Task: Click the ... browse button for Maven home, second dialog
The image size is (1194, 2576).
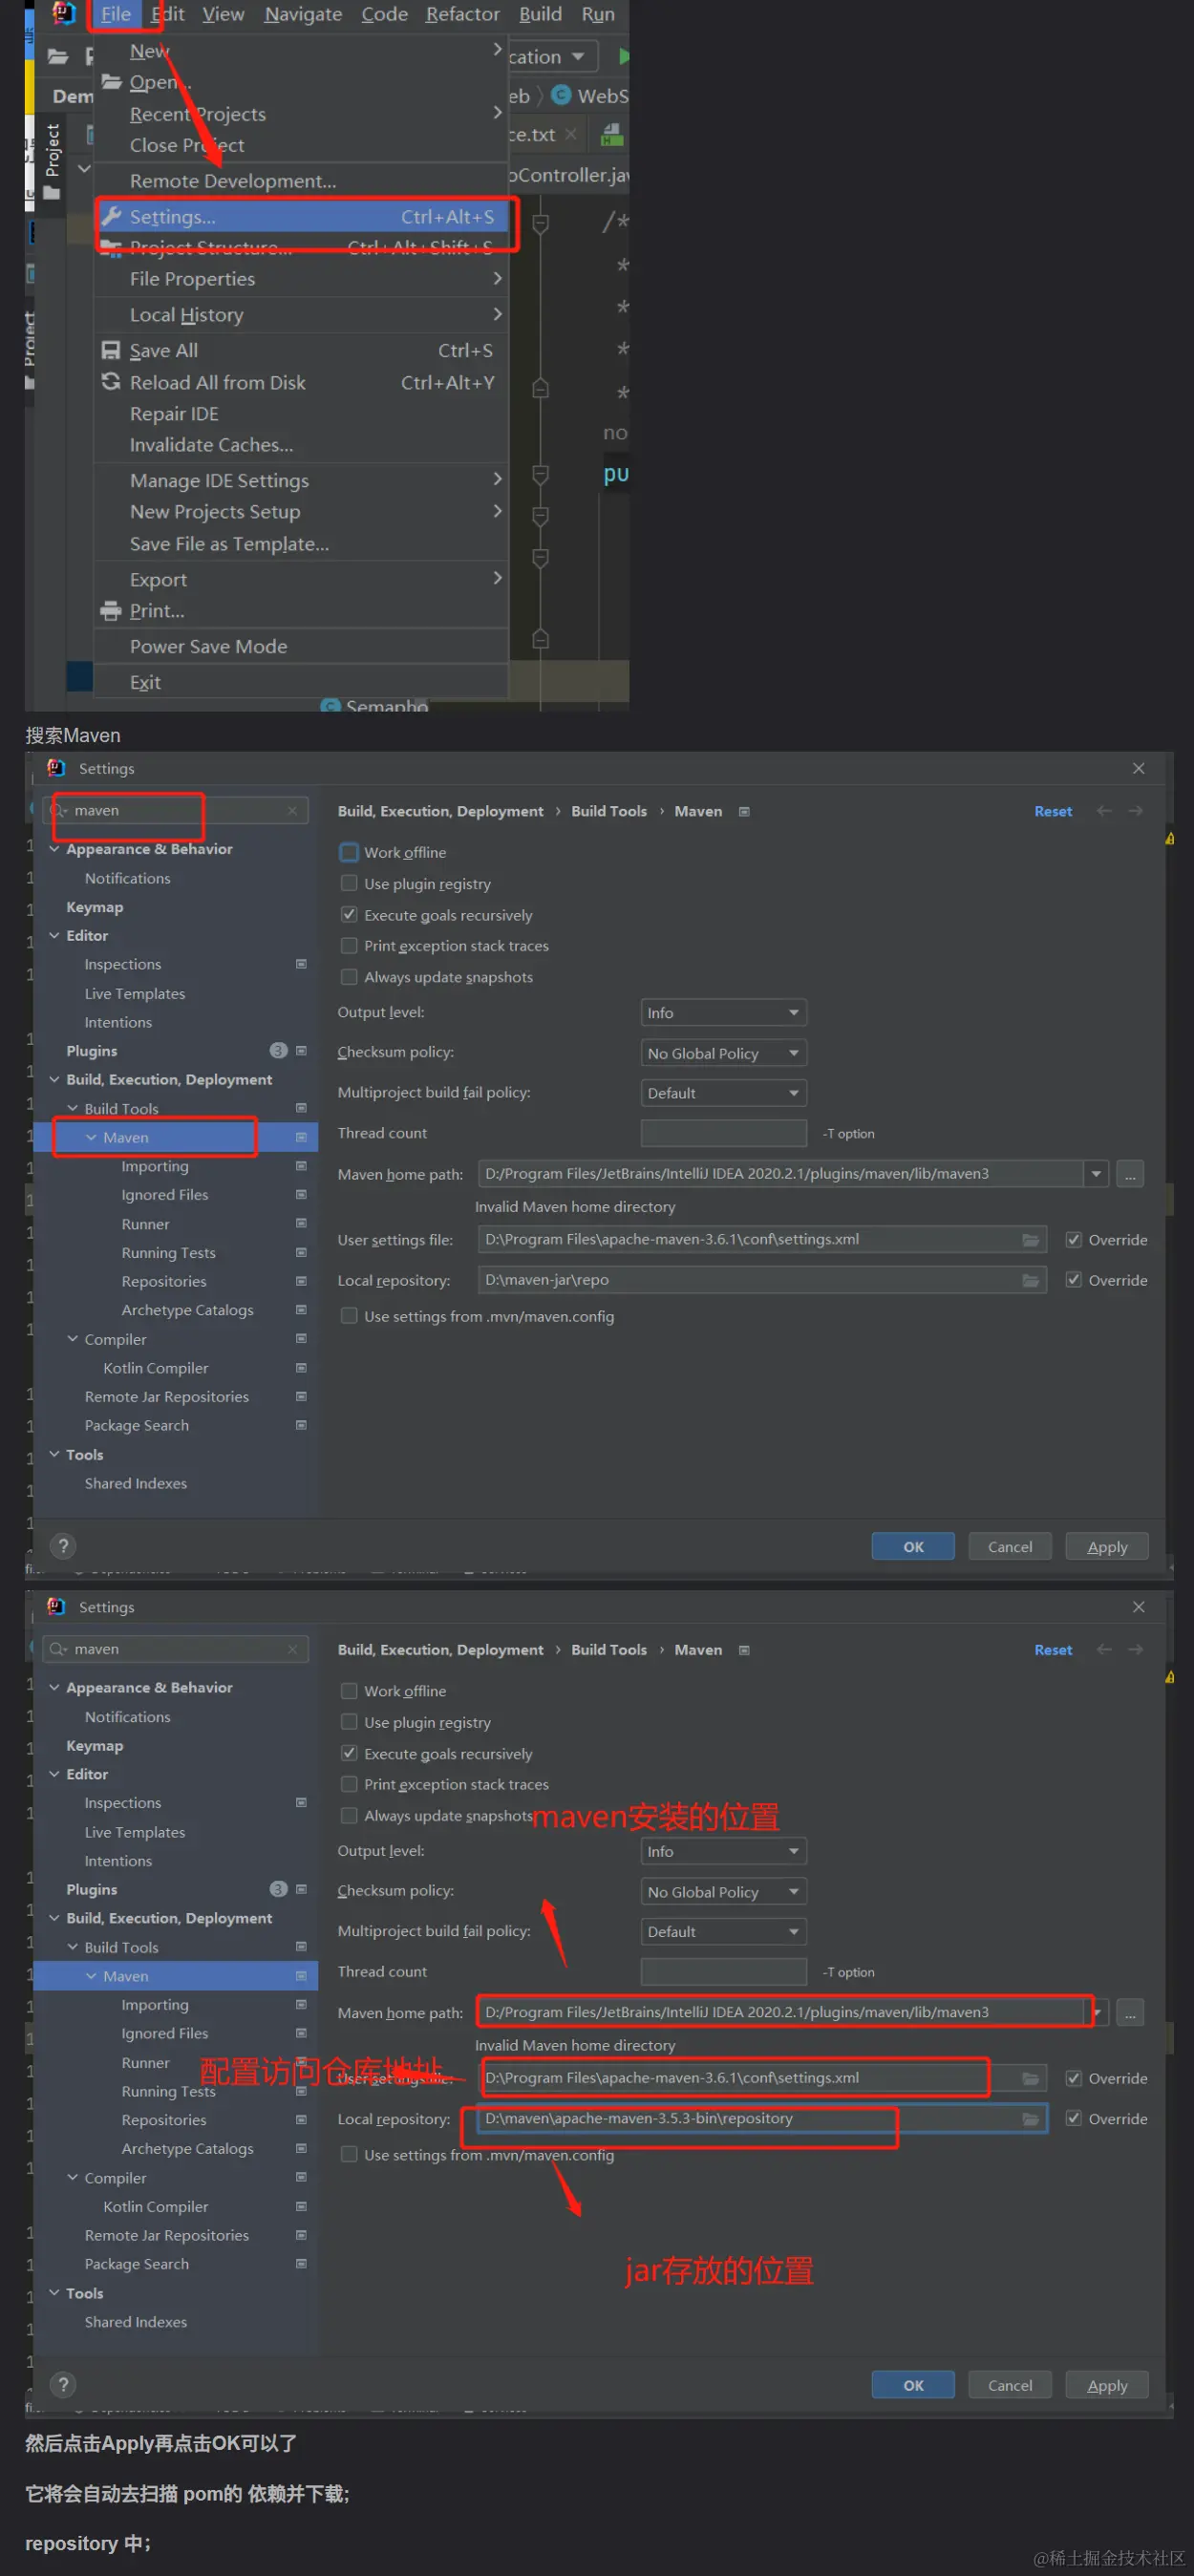Action: point(1130,2012)
